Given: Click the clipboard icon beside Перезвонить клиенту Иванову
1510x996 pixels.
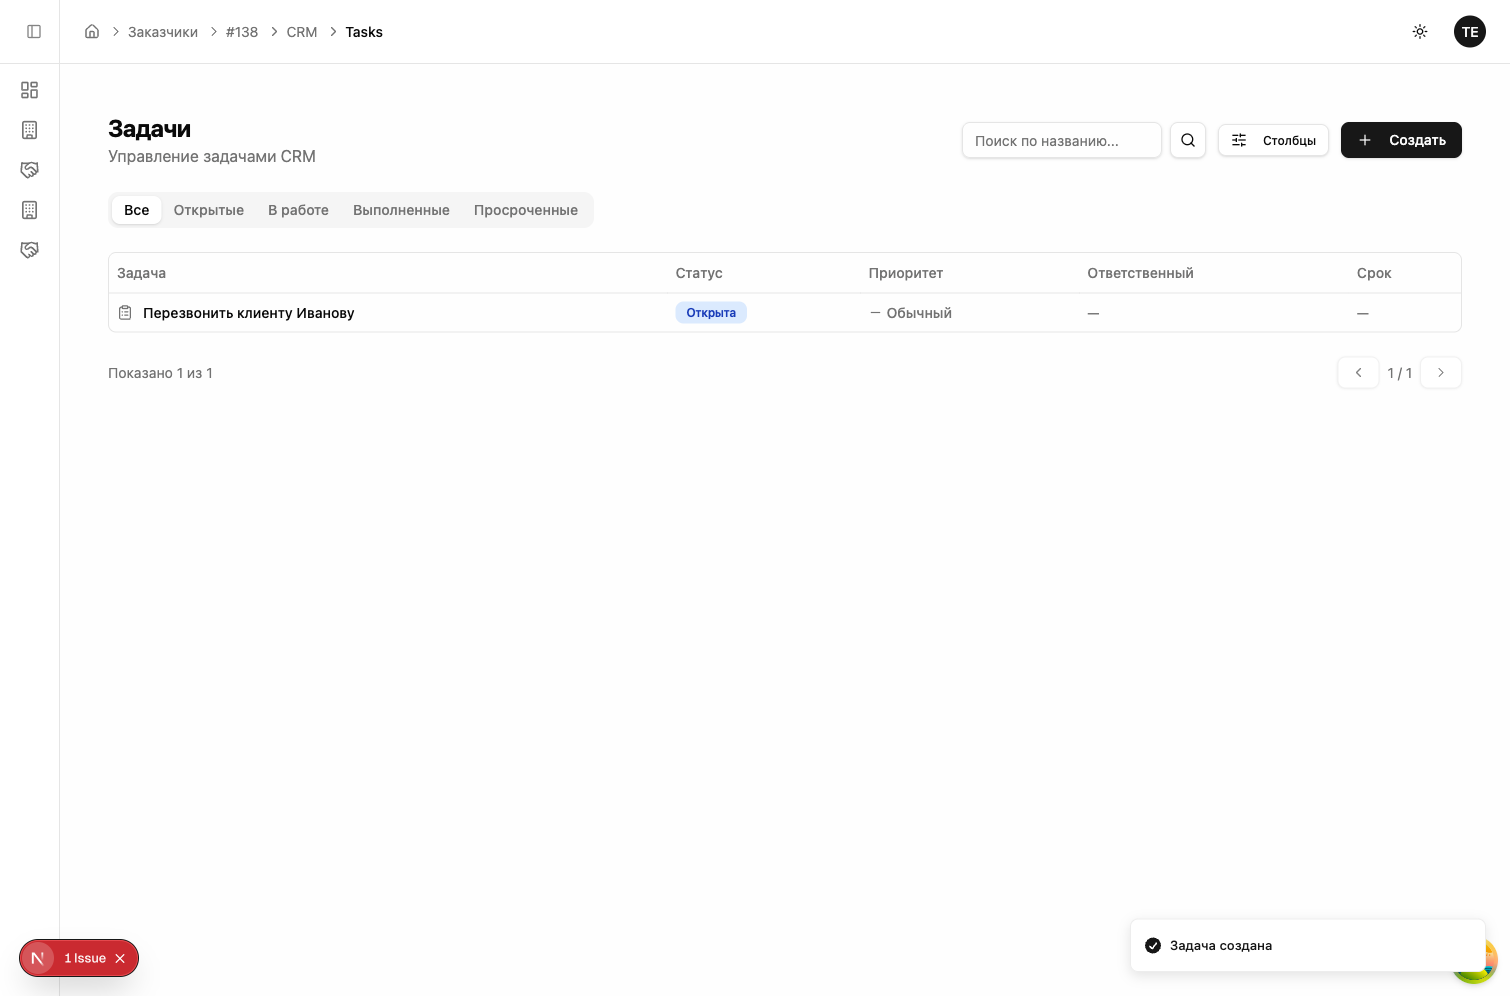Looking at the screenshot, I should click(x=125, y=313).
